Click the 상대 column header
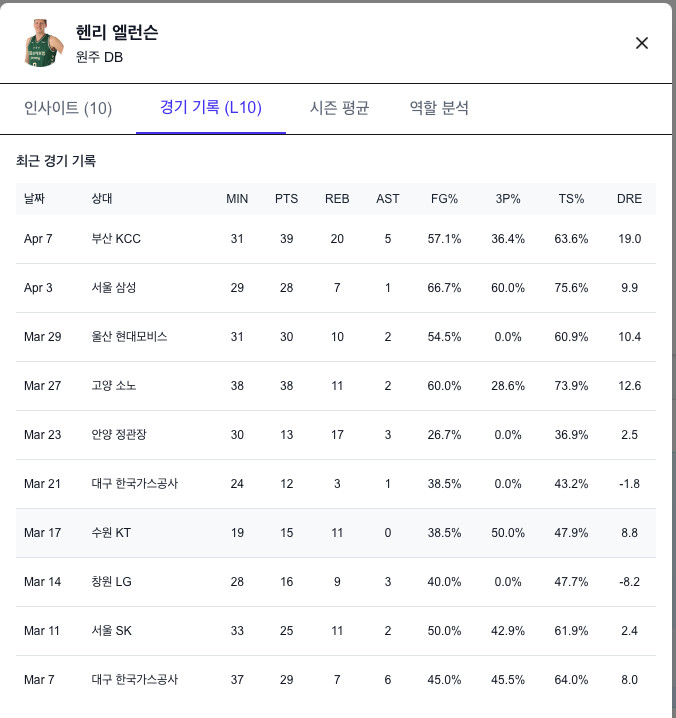The width and height of the screenshot is (676, 718). coord(102,198)
